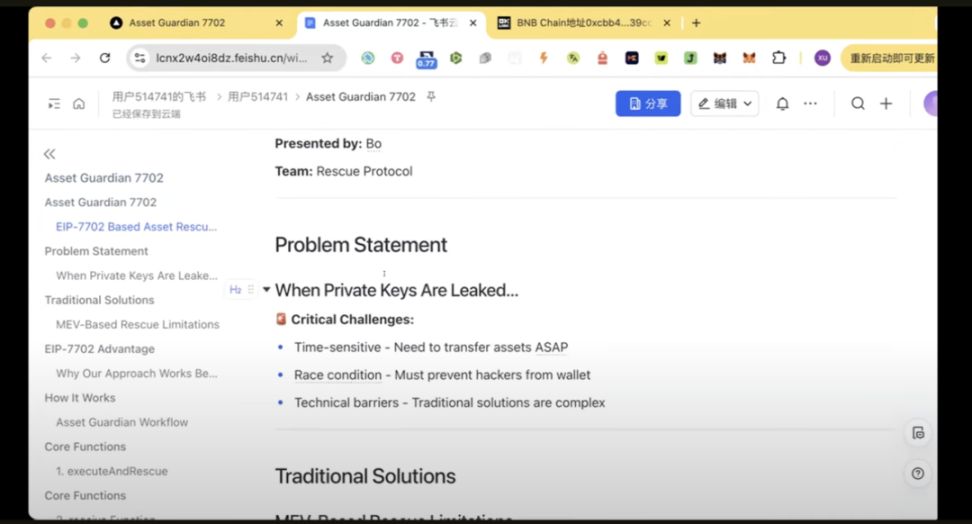Click the home icon in doc header
This screenshot has height=524, width=972.
(x=79, y=104)
